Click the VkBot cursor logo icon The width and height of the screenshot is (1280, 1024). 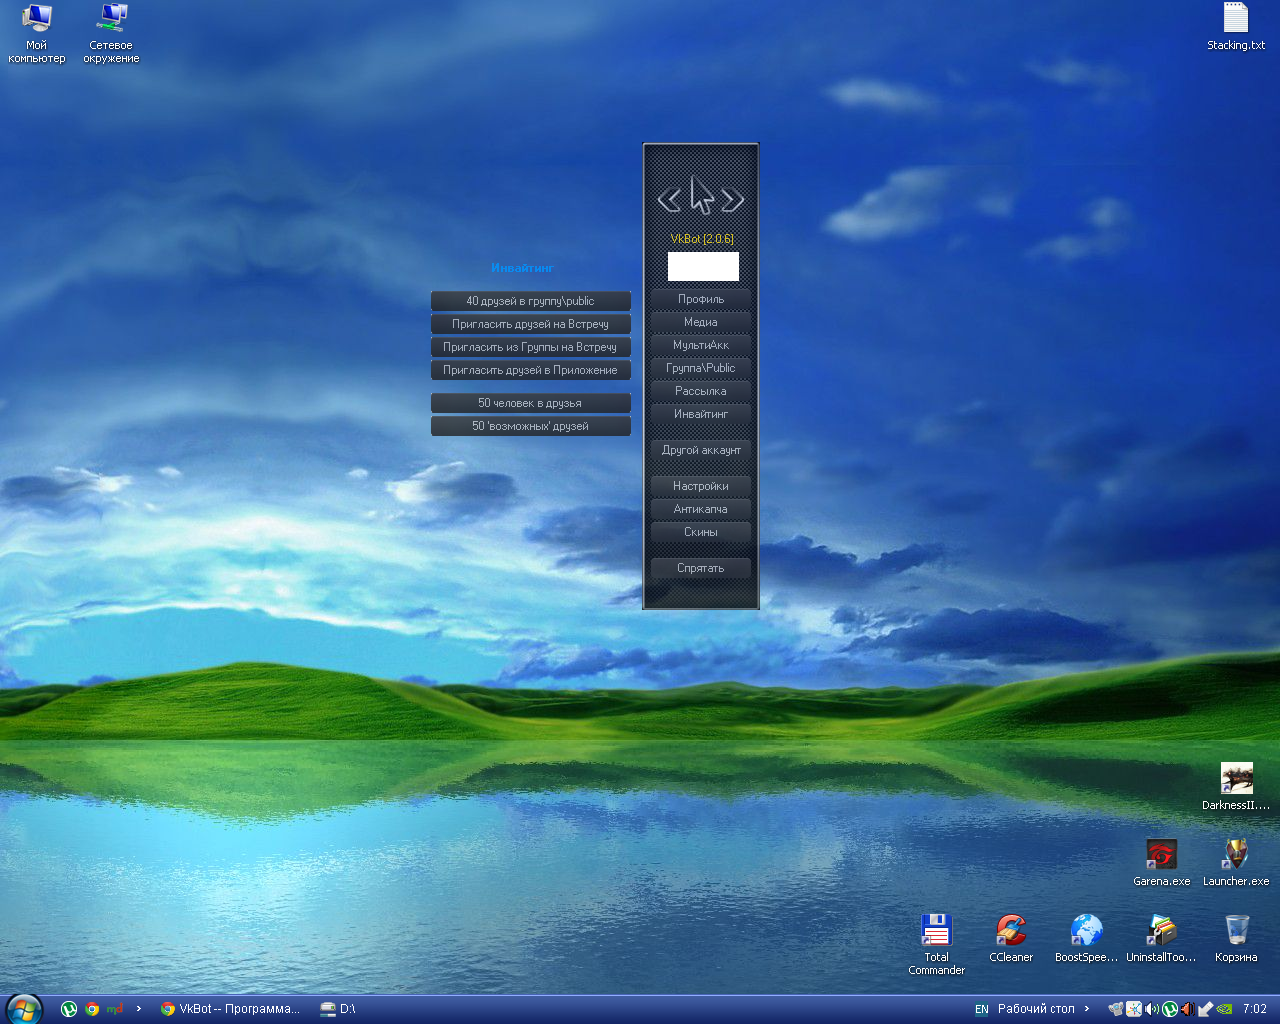(701, 196)
